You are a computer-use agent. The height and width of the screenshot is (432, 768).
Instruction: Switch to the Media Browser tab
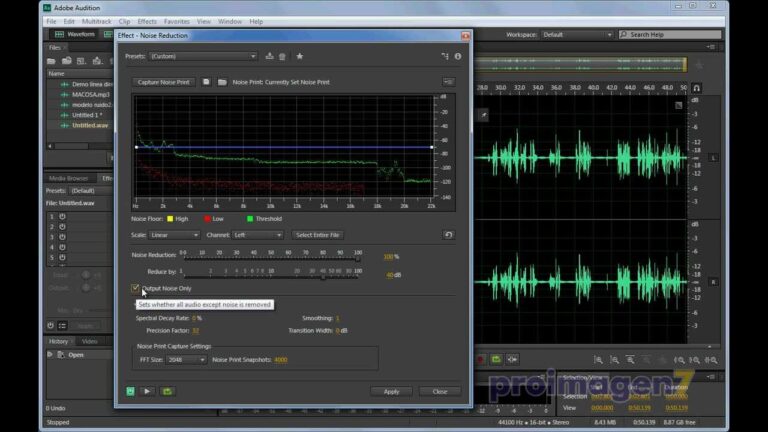pos(69,178)
